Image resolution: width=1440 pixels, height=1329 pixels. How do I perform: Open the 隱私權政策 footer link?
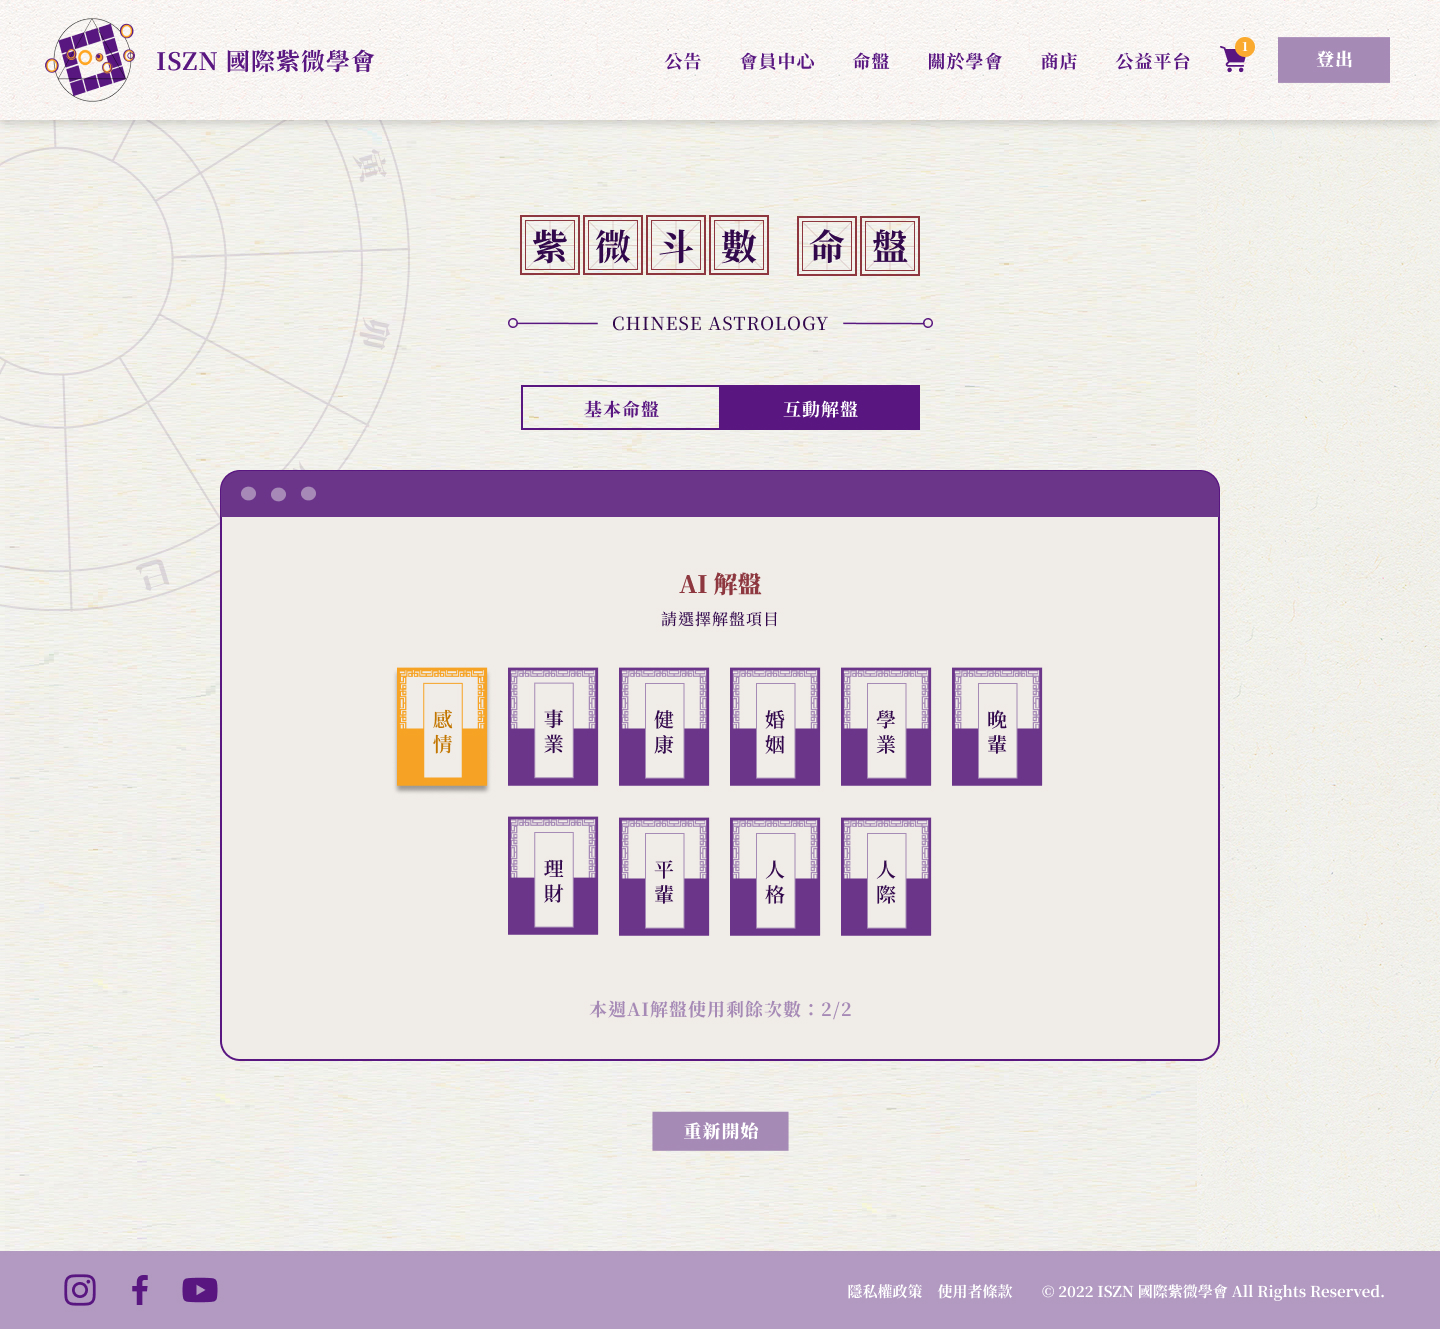tap(885, 1291)
